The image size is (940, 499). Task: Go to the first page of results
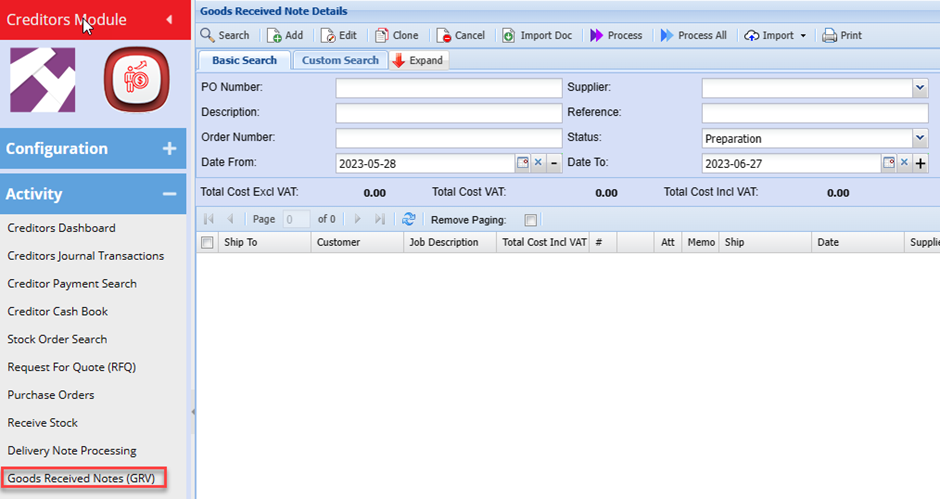[209, 219]
